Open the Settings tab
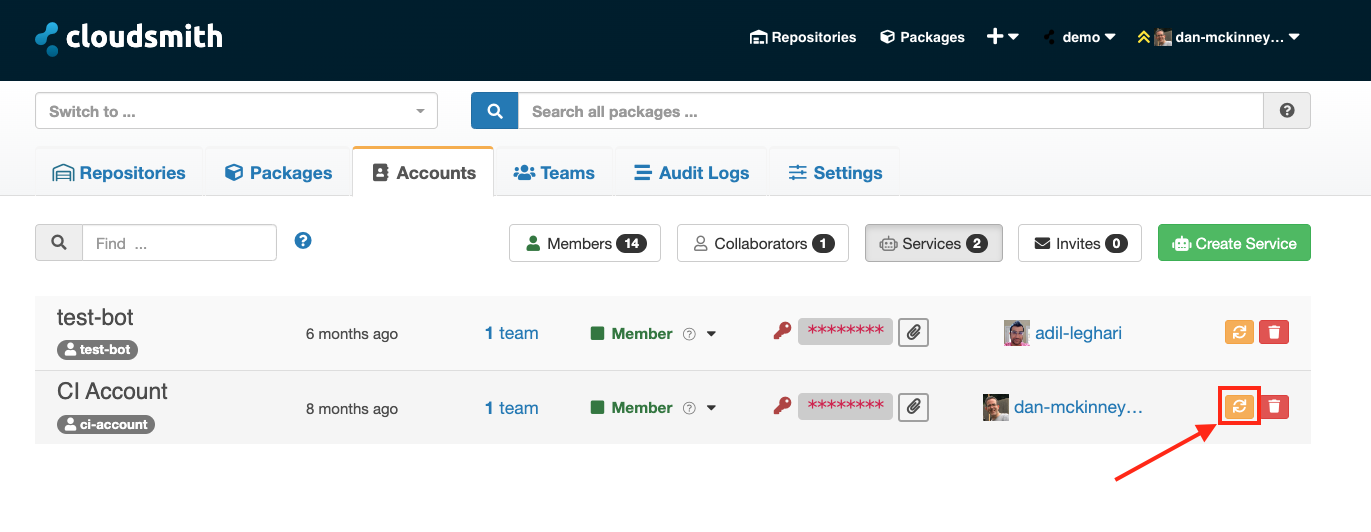The image size is (1371, 532). pos(835,172)
